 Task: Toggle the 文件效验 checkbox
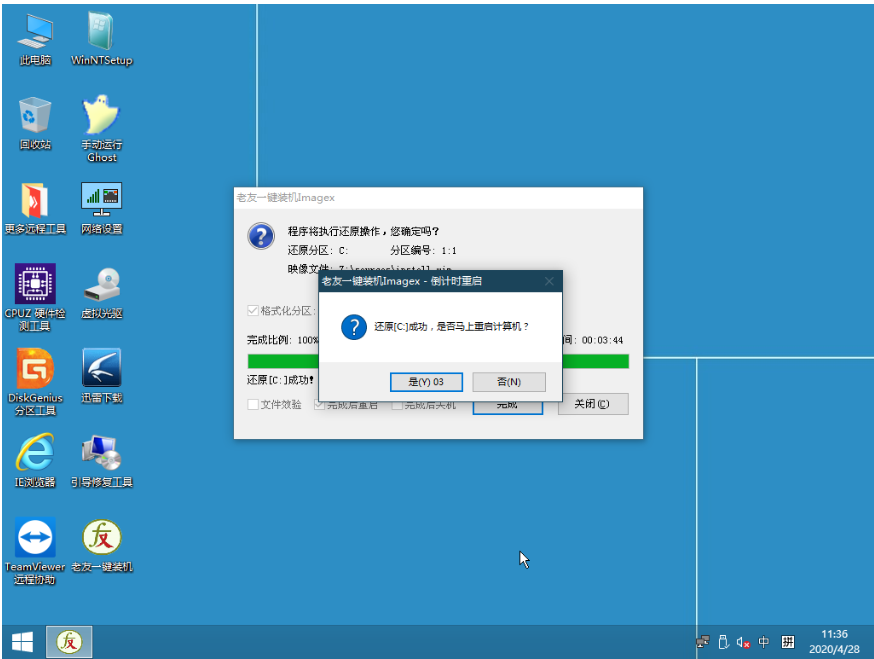[x=253, y=404]
